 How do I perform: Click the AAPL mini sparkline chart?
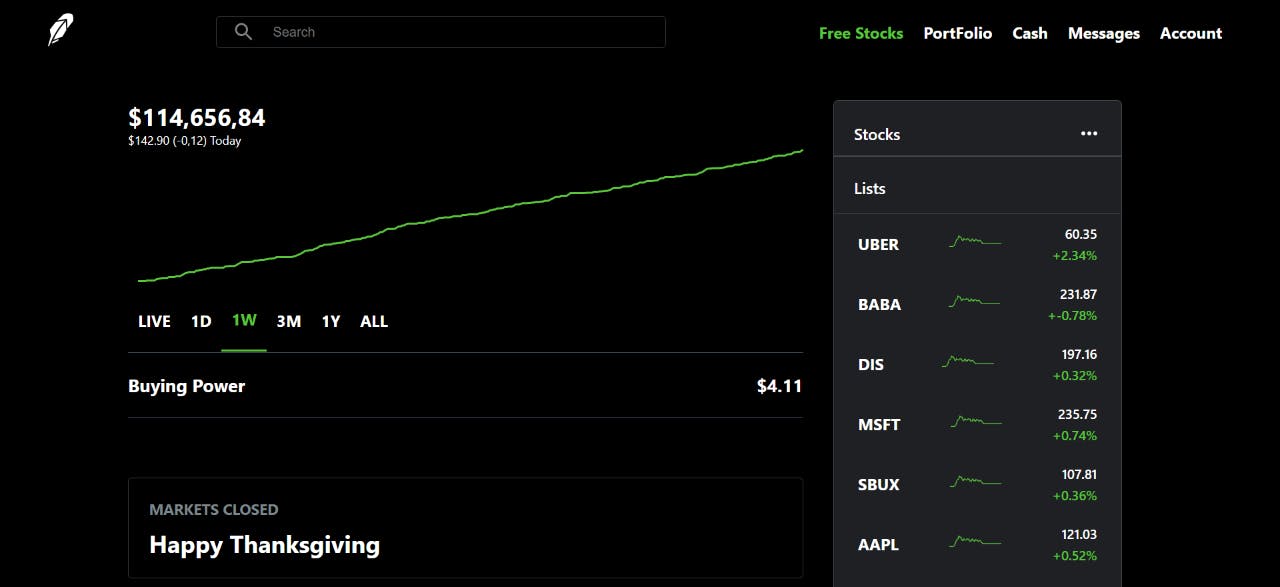pos(975,542)
